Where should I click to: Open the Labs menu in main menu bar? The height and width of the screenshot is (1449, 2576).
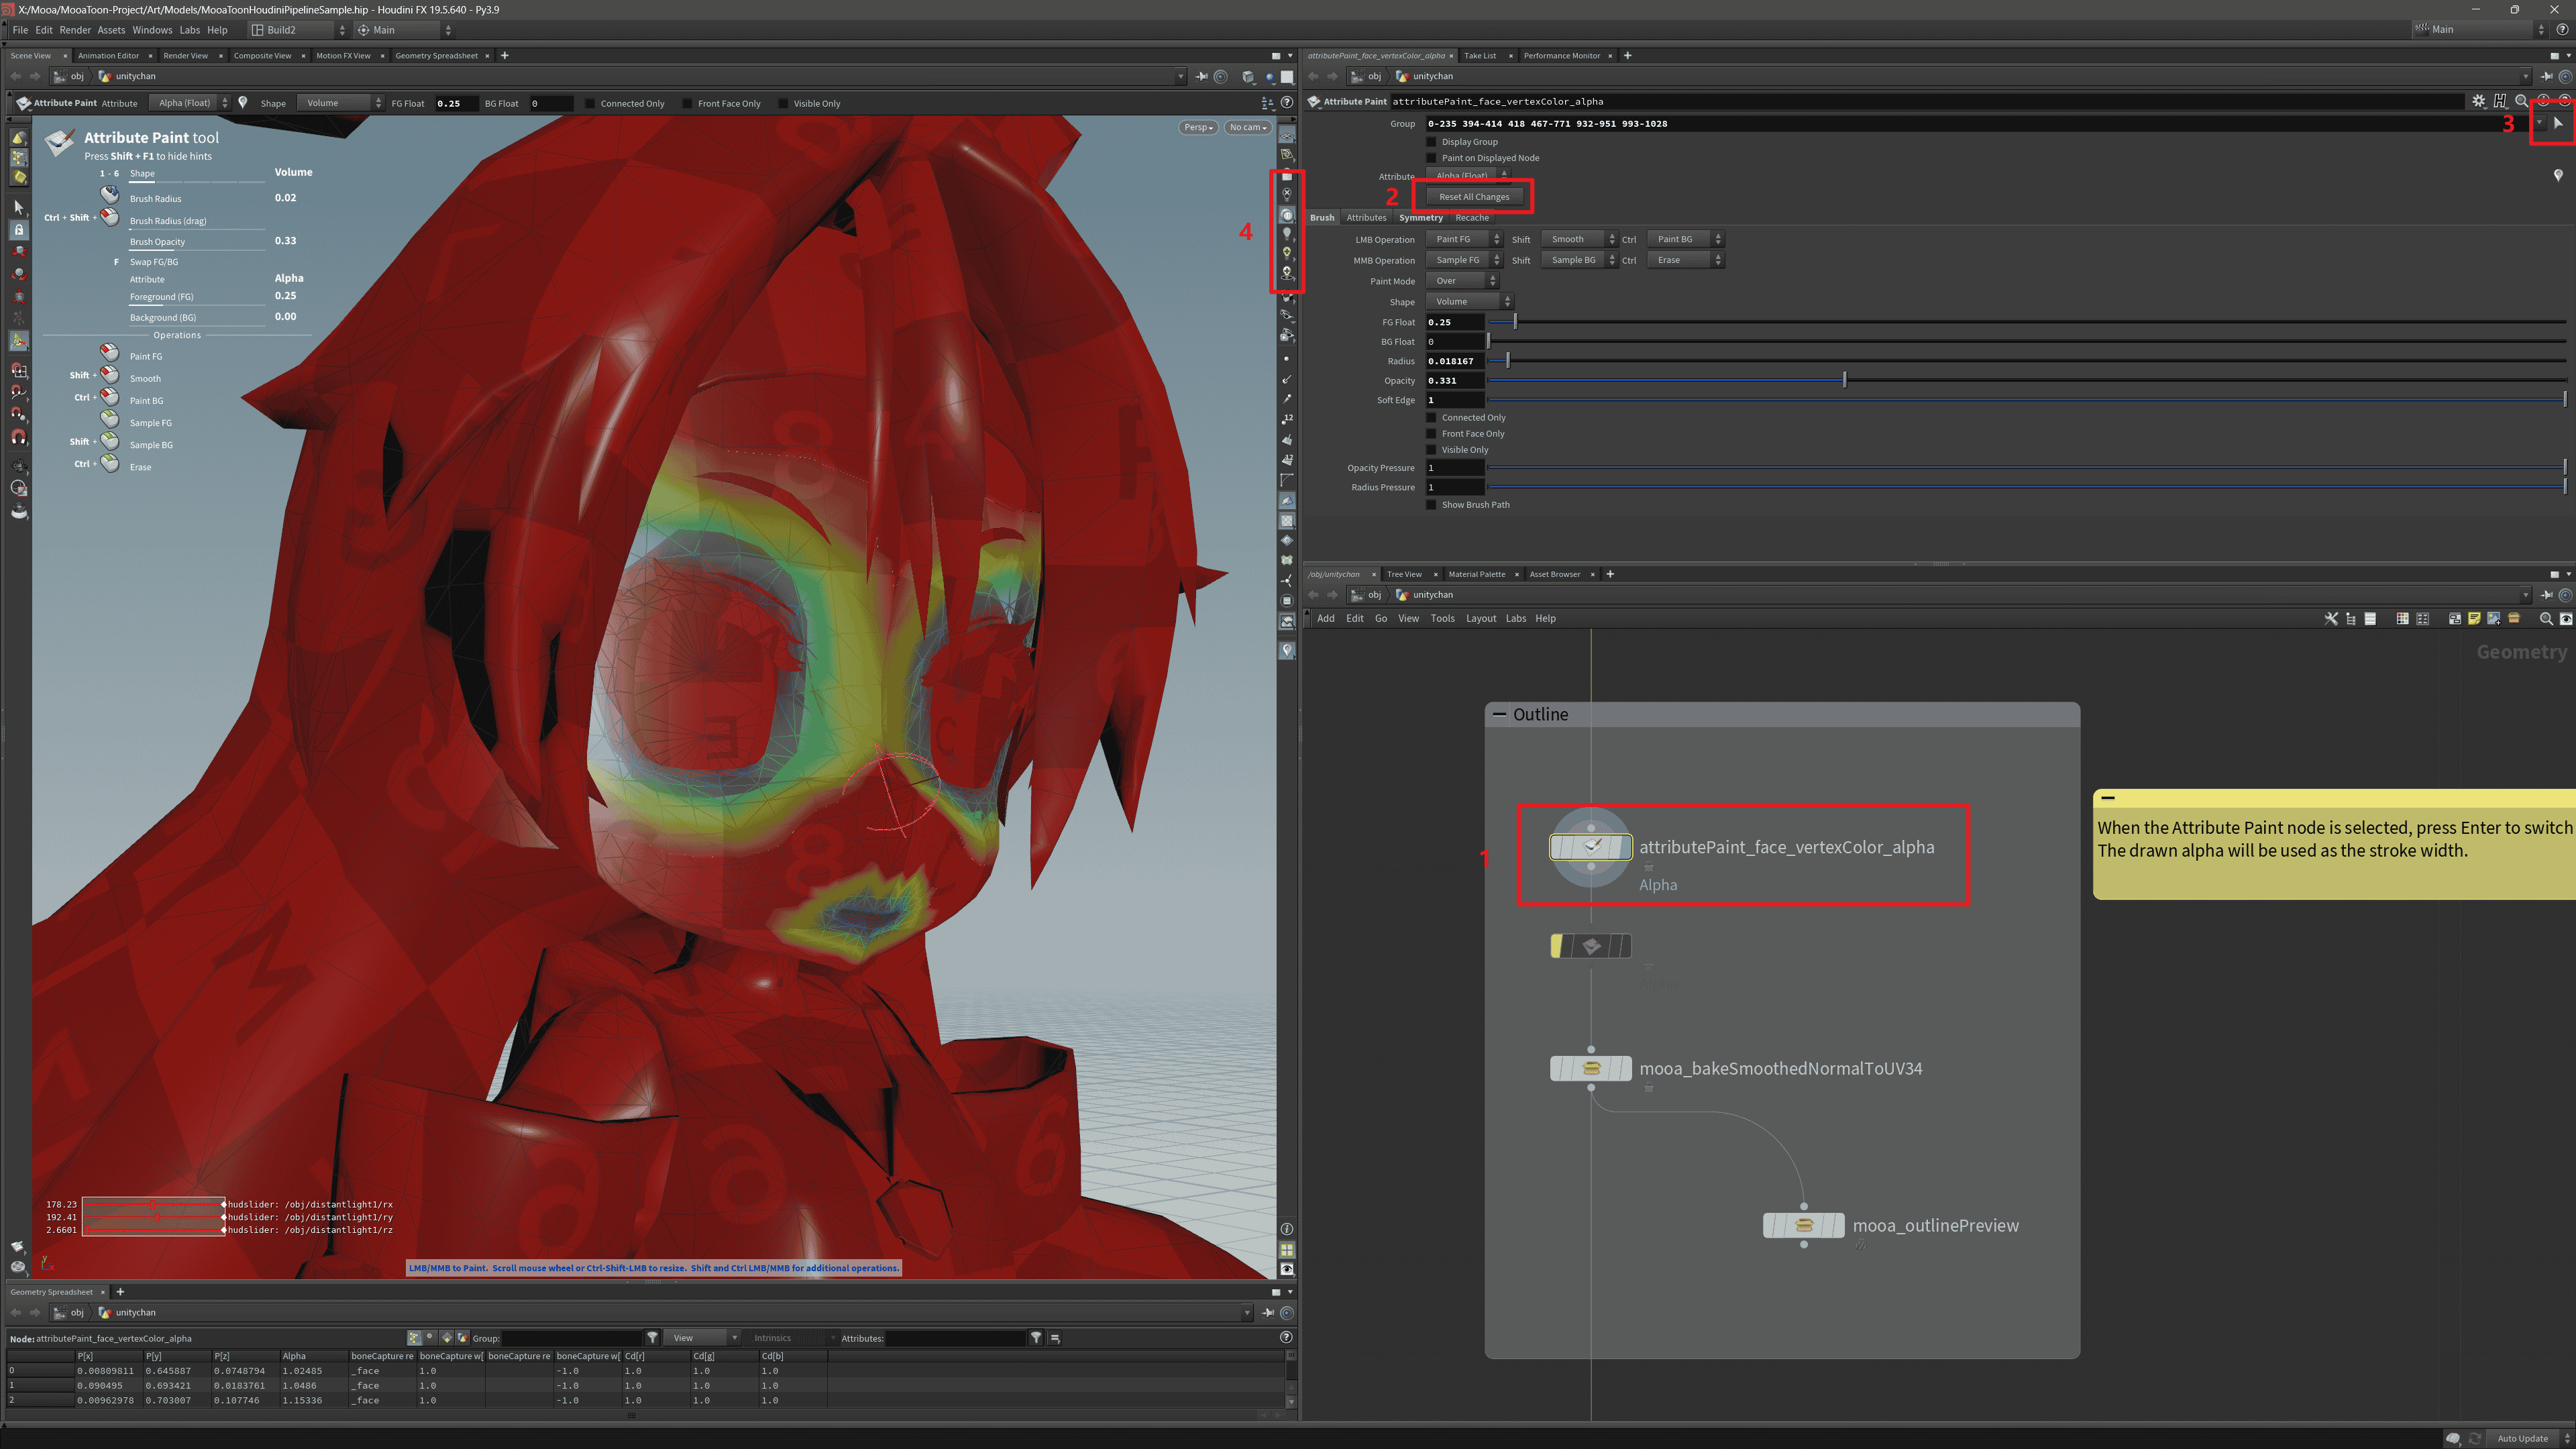pos(189,30)
